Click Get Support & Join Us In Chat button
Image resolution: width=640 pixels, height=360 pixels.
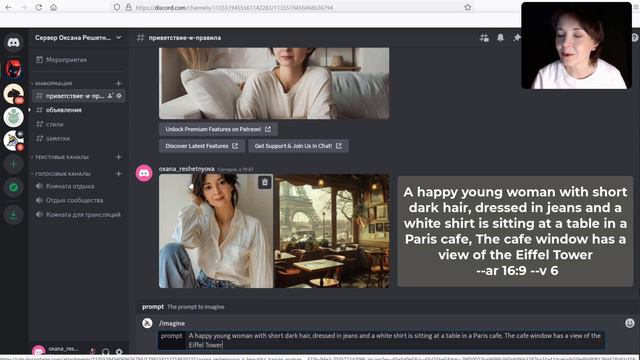[x=298, y=146]
